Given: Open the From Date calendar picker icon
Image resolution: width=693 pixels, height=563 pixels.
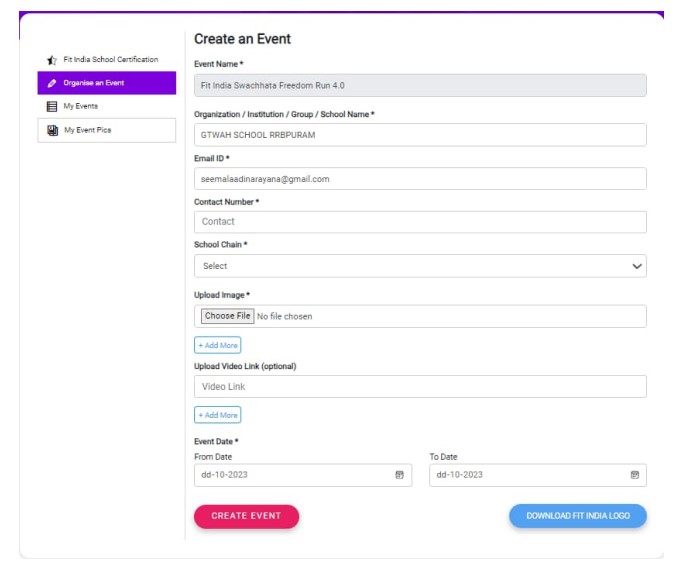Looking at the screenshot, I should coord(399,475).
